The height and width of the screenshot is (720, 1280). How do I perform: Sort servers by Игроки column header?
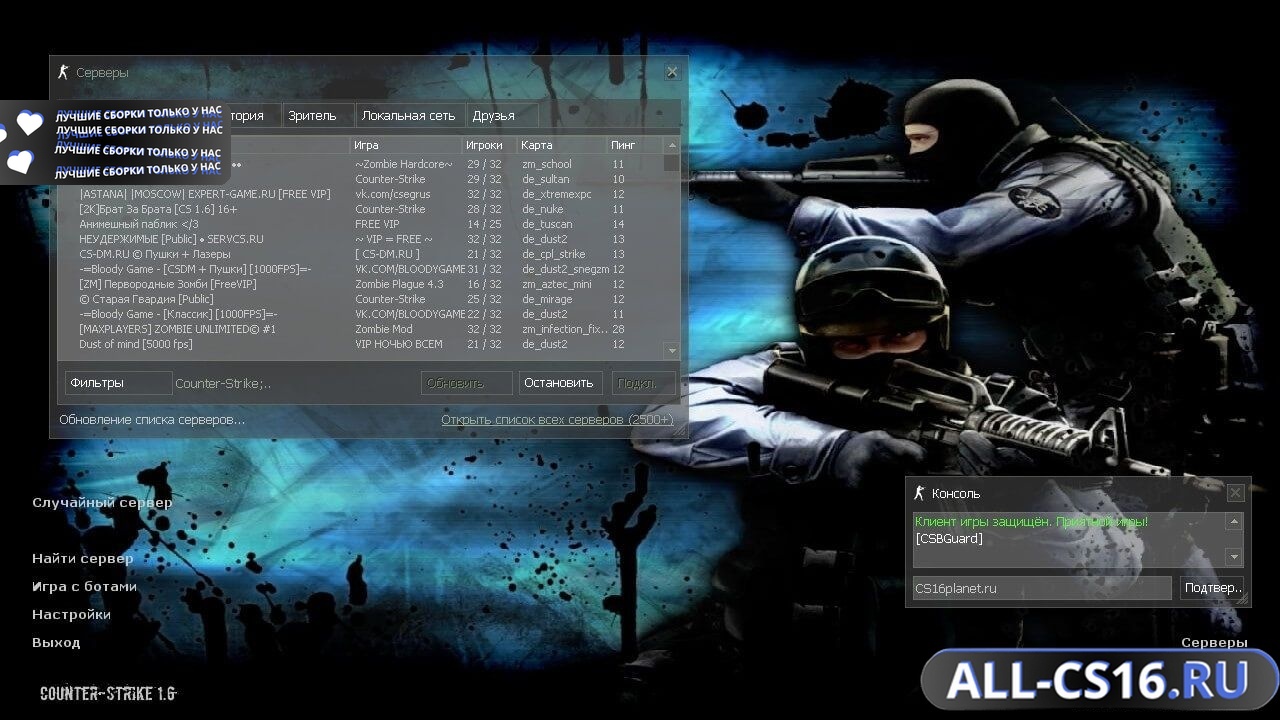(x=490, y=145)
